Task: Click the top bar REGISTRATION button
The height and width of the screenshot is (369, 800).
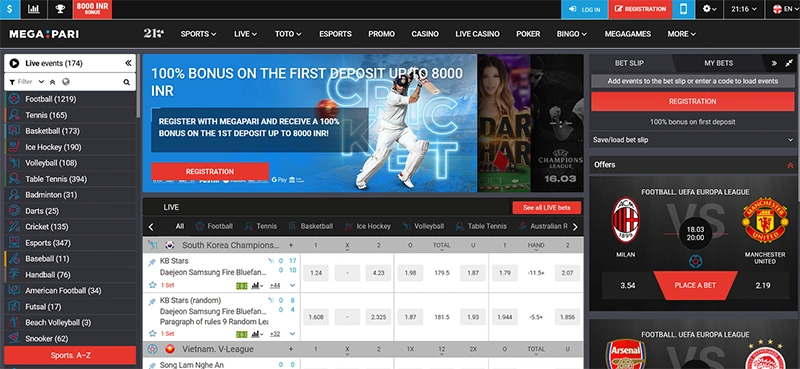Action: (640, 9)
